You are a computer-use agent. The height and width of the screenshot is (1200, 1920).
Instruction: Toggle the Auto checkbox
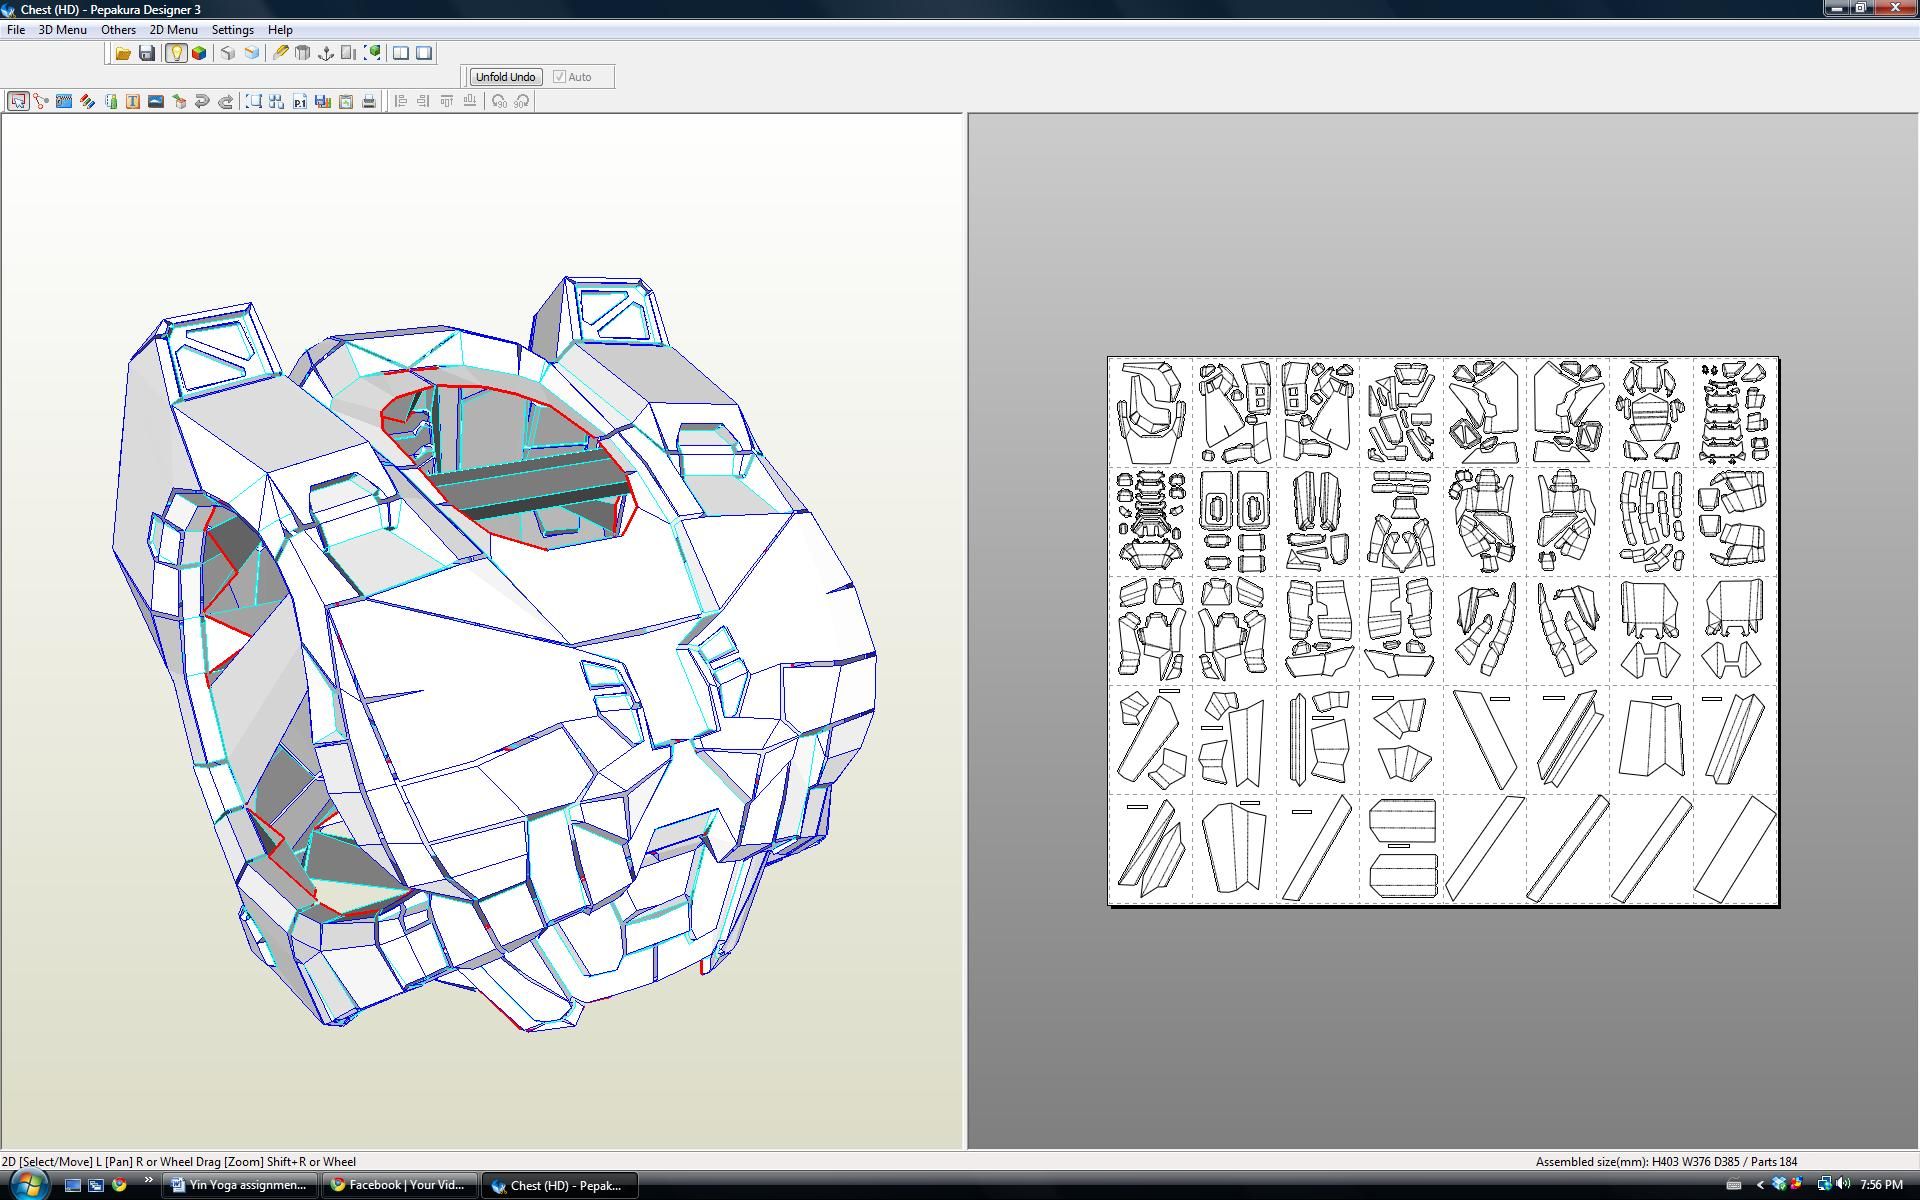pos(560,76)
